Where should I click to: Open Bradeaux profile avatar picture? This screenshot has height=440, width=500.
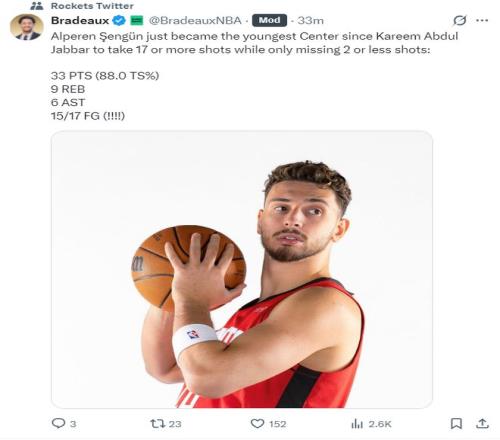(x=27, y=27)
